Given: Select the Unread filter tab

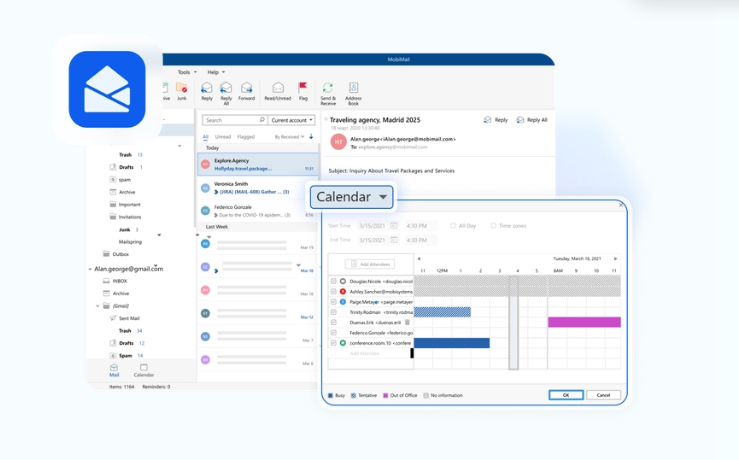Looking at the screenshot, I should click(223, 137).
